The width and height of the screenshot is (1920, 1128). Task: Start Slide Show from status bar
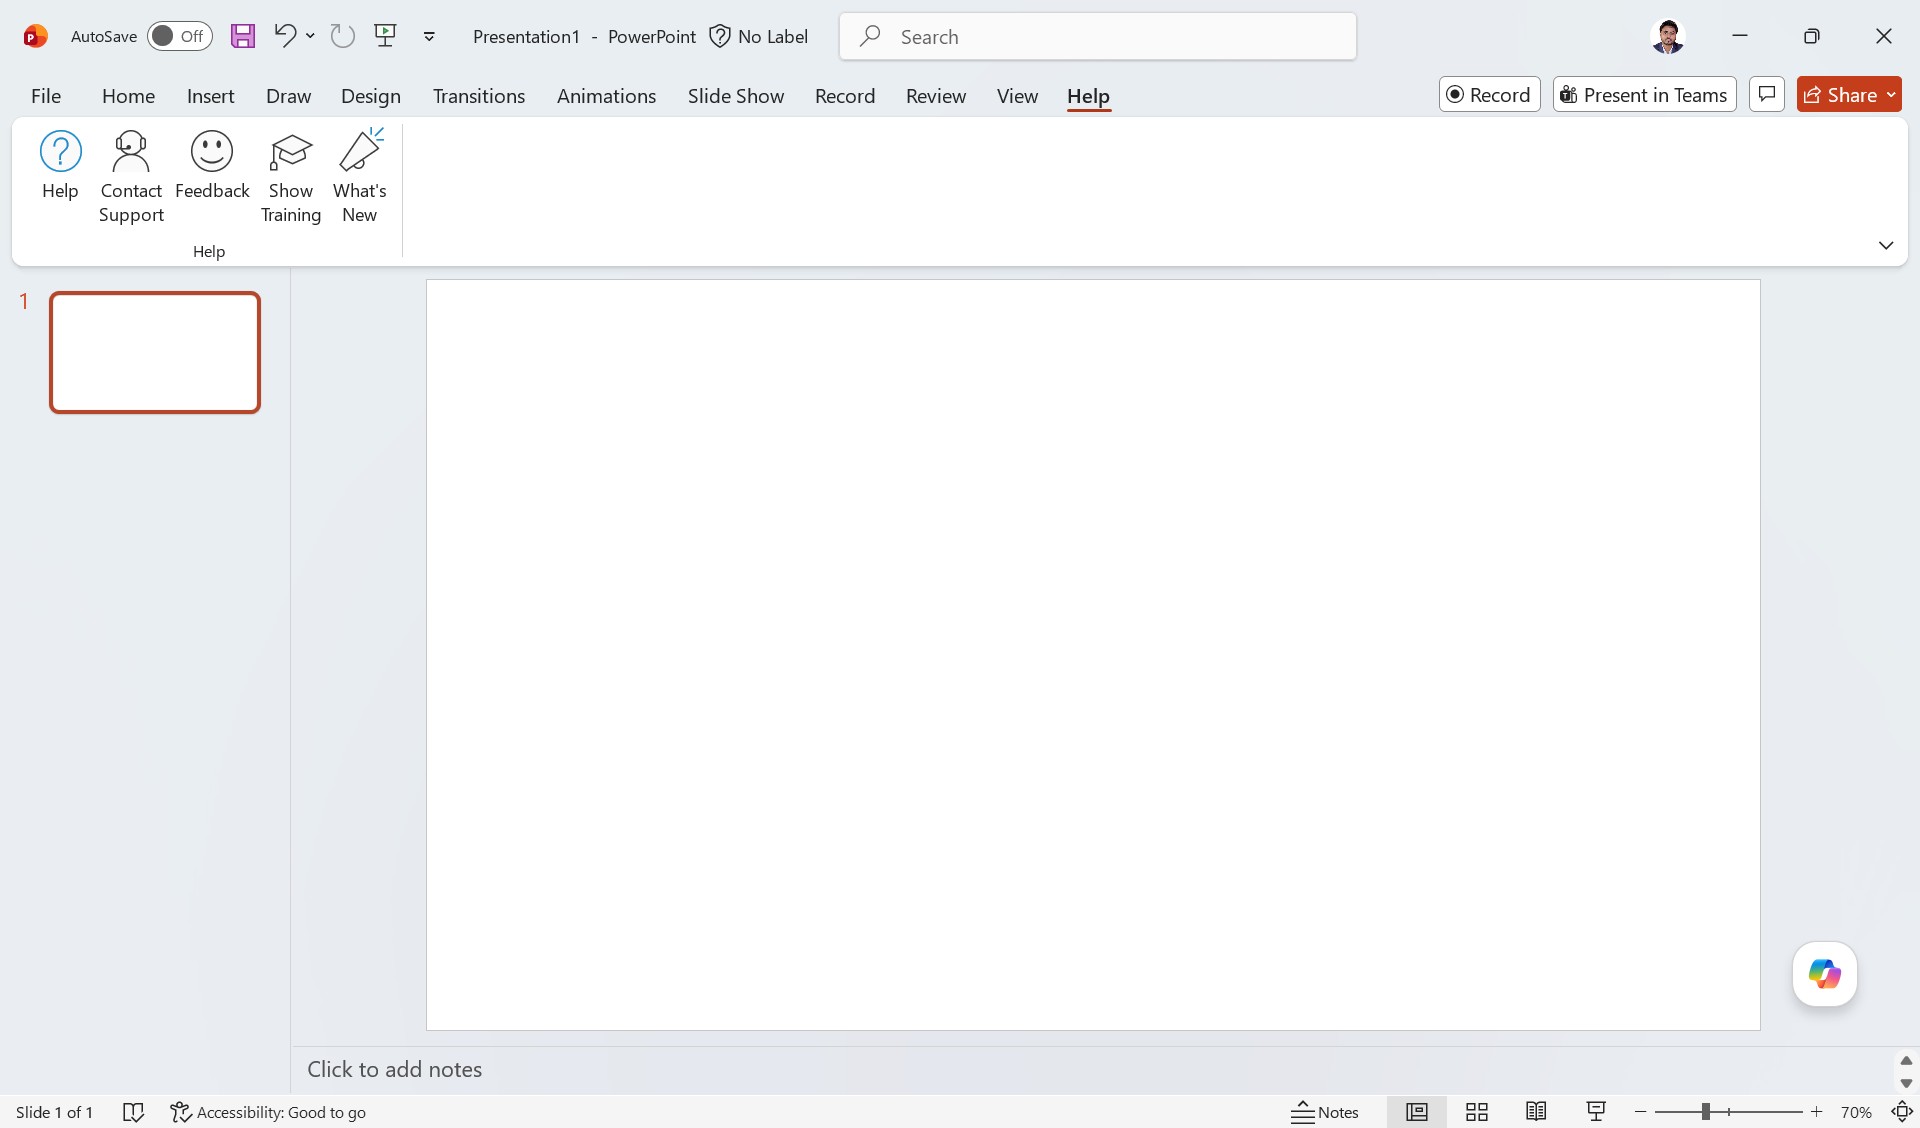[1596, 1112]
